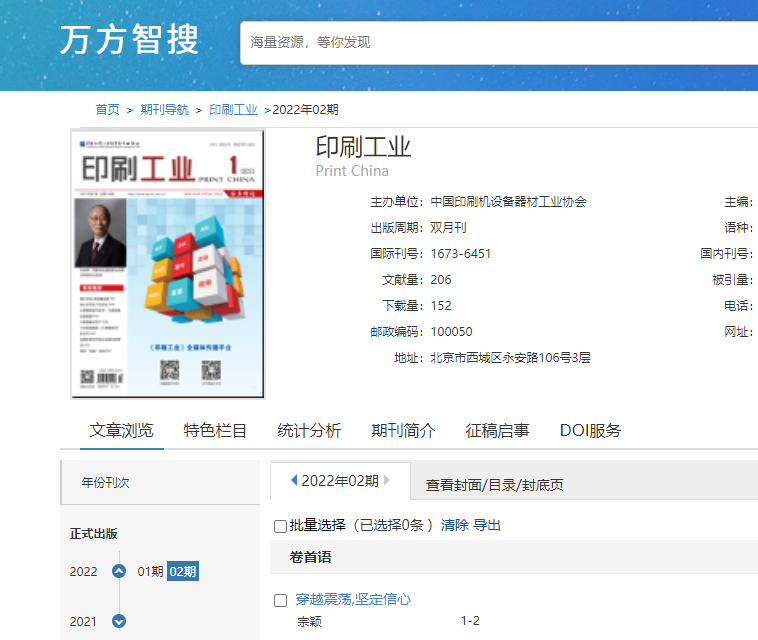
Task: Click the 2021 year label
Action: (x=83, y=622)
